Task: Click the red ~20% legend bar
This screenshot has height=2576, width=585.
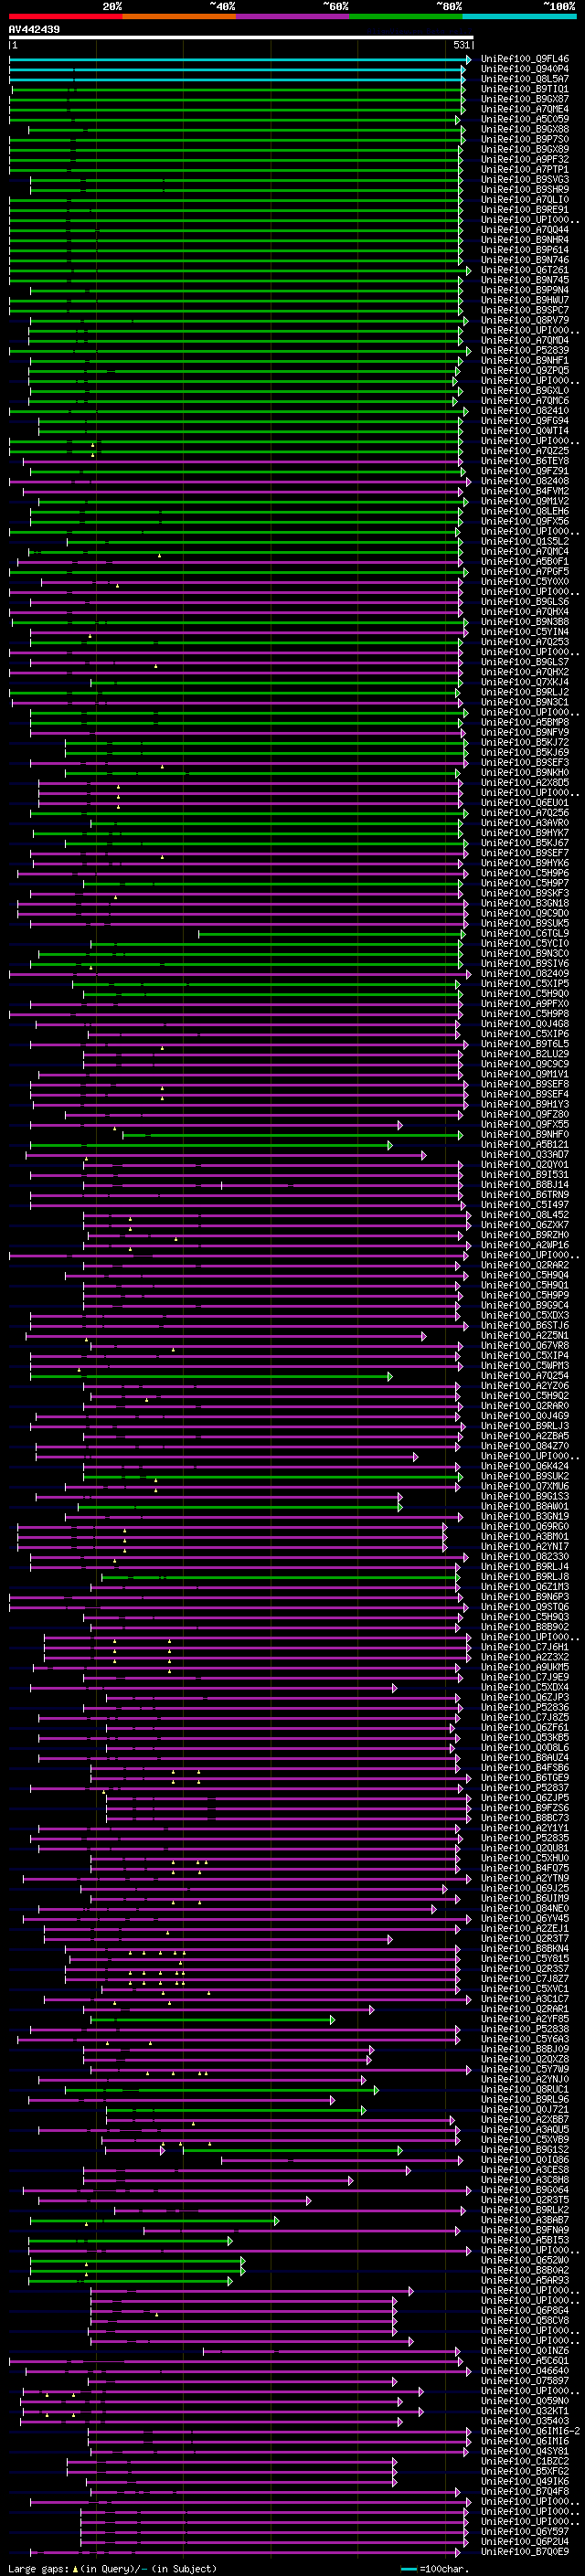Action: pos(65,16)
